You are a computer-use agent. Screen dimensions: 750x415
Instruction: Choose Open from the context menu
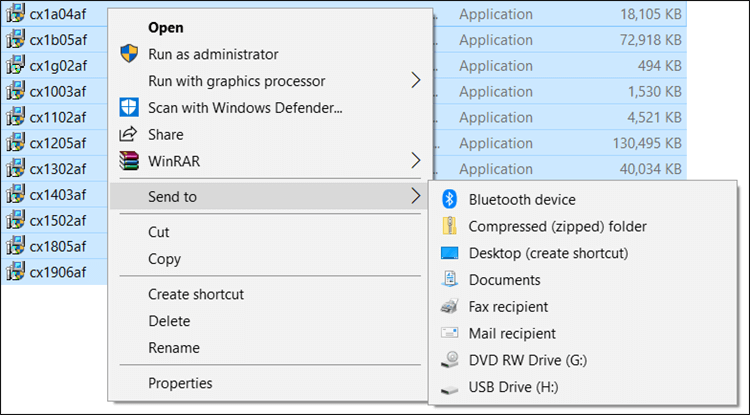(x=165, y=28)
